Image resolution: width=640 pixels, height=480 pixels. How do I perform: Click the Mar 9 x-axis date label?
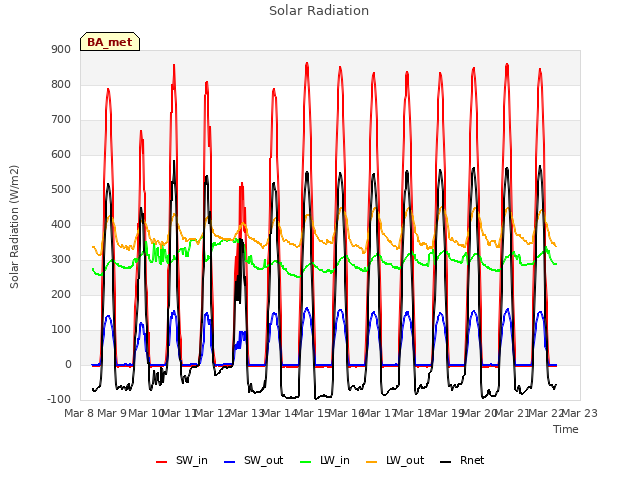point(112,413)
